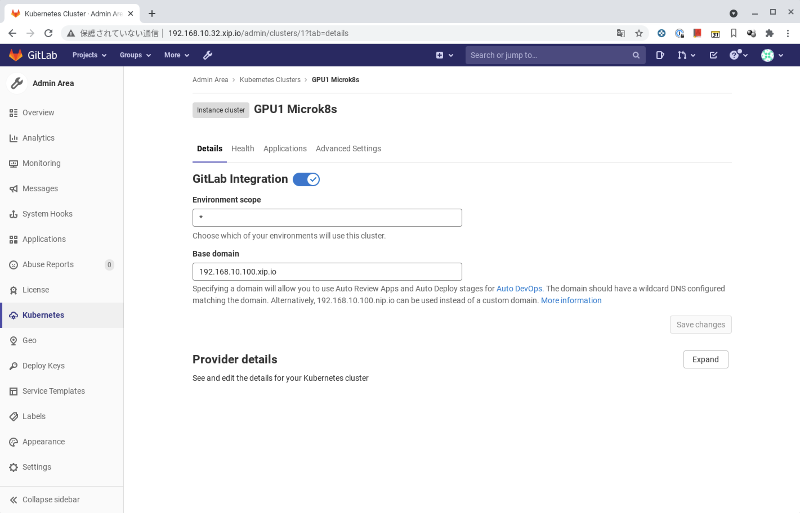The image size is (800, 513).
Task: Click the Deploy Keys icon in sidebar
Action: click(14, 366)
